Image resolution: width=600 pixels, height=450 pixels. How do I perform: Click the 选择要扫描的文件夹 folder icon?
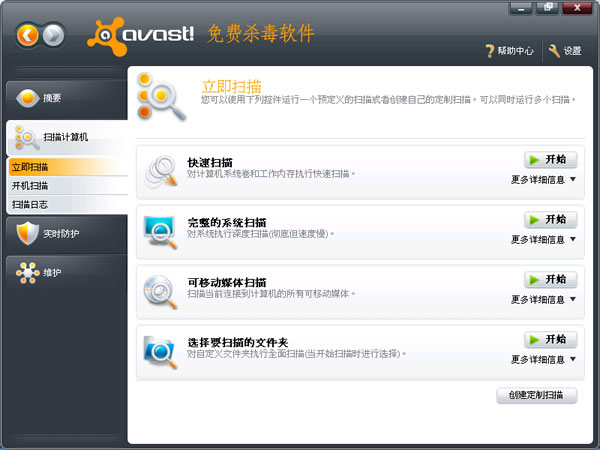[x=160, y=349]
